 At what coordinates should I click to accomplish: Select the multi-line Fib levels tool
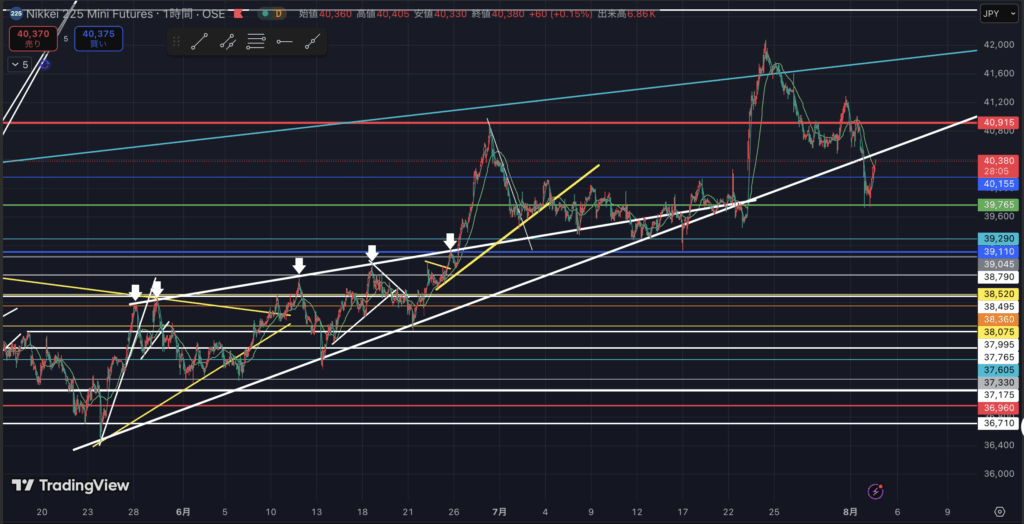255,42
